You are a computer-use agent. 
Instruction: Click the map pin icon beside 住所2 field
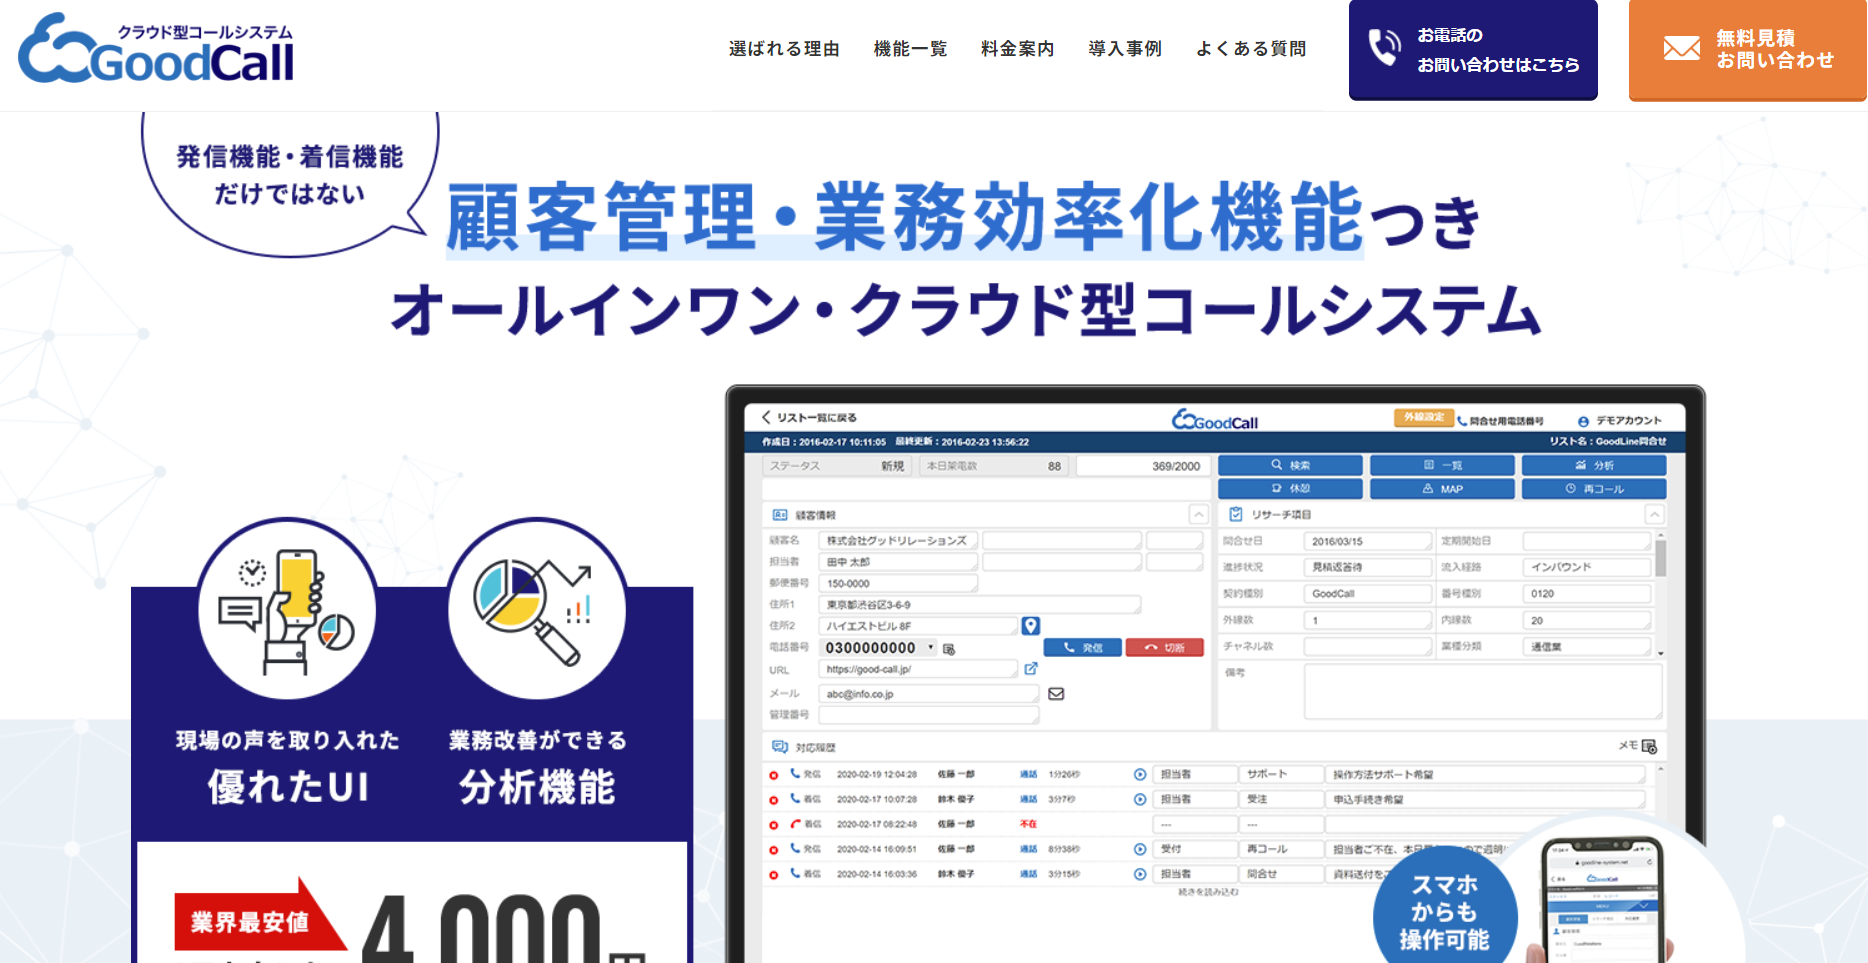tap(1033, 625)
